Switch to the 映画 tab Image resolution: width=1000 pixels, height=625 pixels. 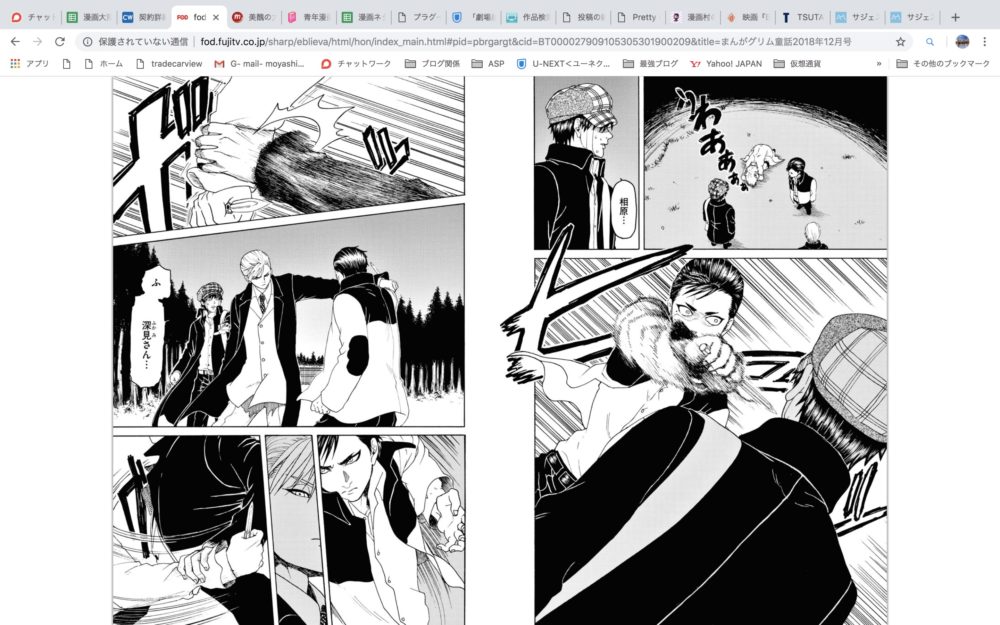pos(747,17)
